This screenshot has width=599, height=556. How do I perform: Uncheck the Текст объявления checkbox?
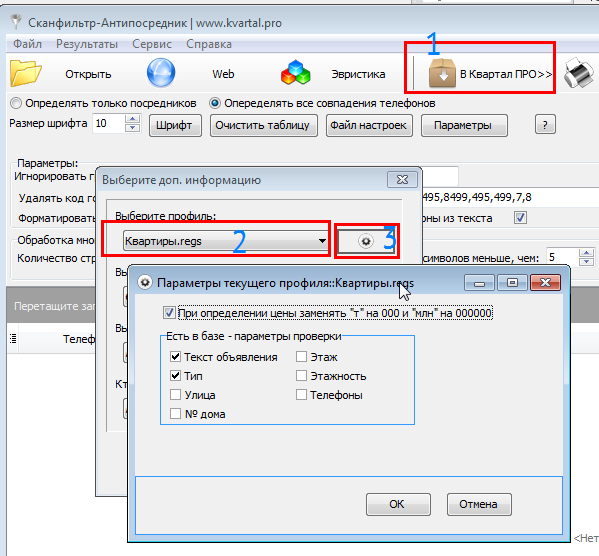[175, 357]
